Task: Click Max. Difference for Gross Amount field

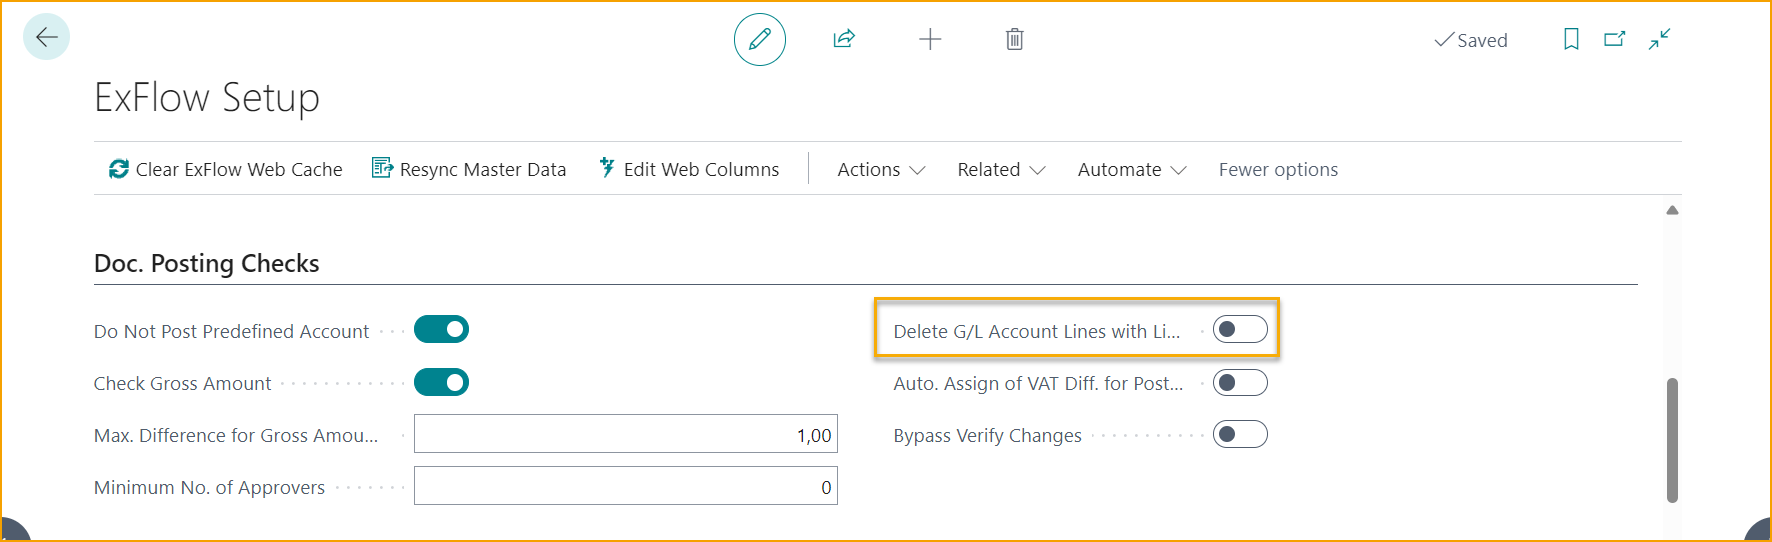Action: pyautogui.click(x=626, y=434)
